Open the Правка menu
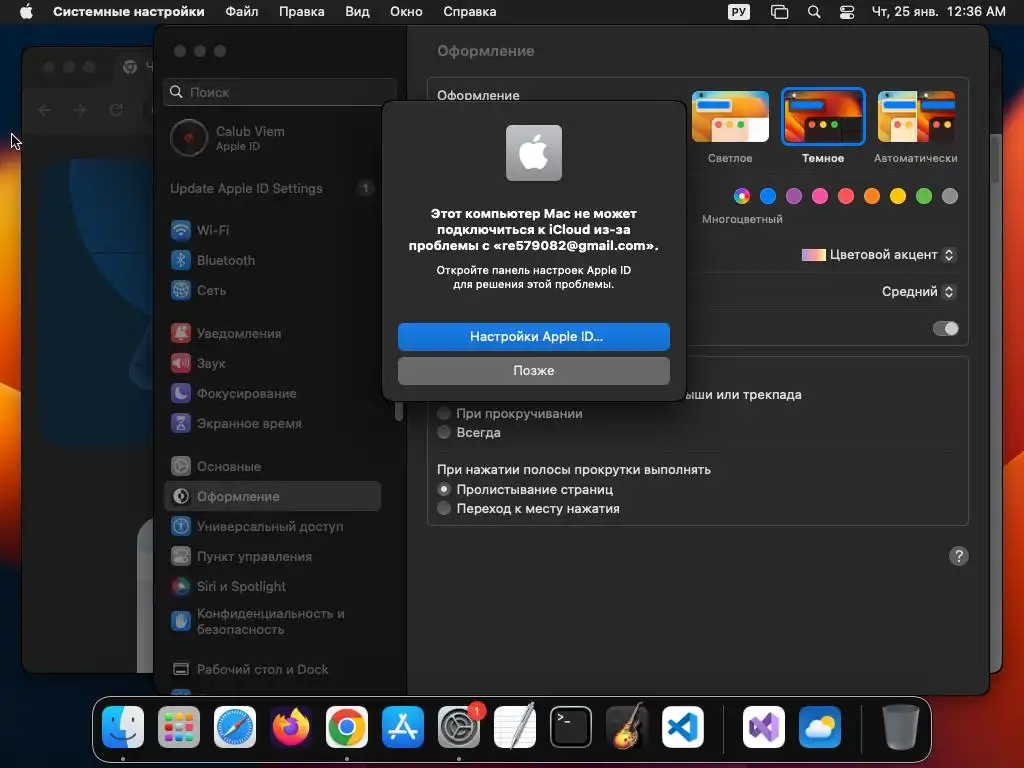 pyautogui.click(x=302, y=12)
